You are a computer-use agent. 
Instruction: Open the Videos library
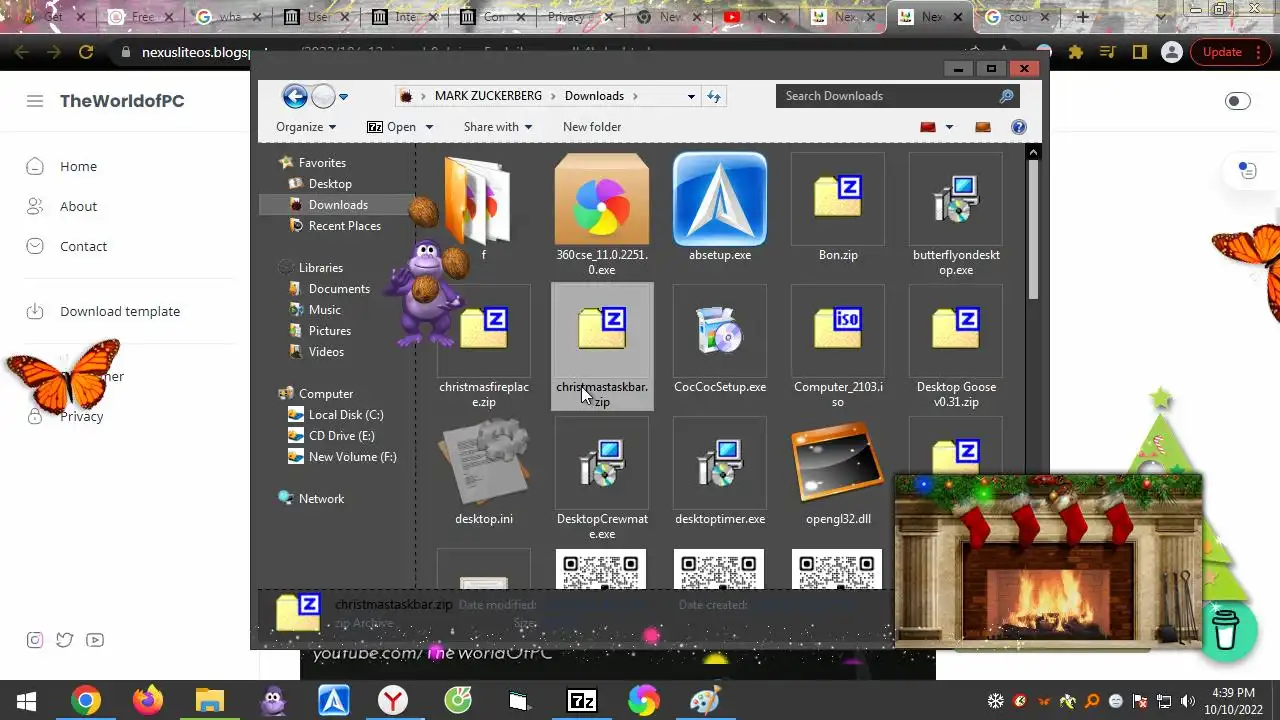pos(326,352)
